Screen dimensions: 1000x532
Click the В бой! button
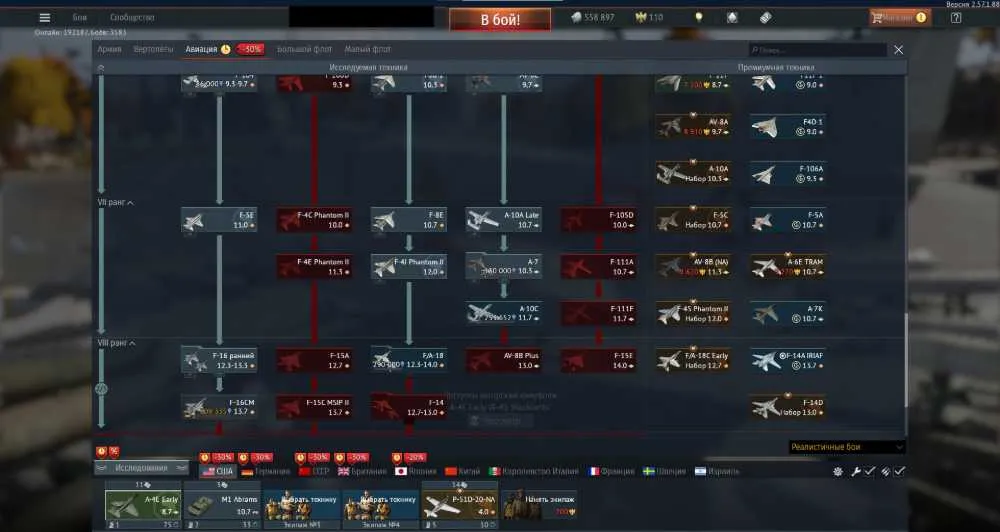point(500,20)
